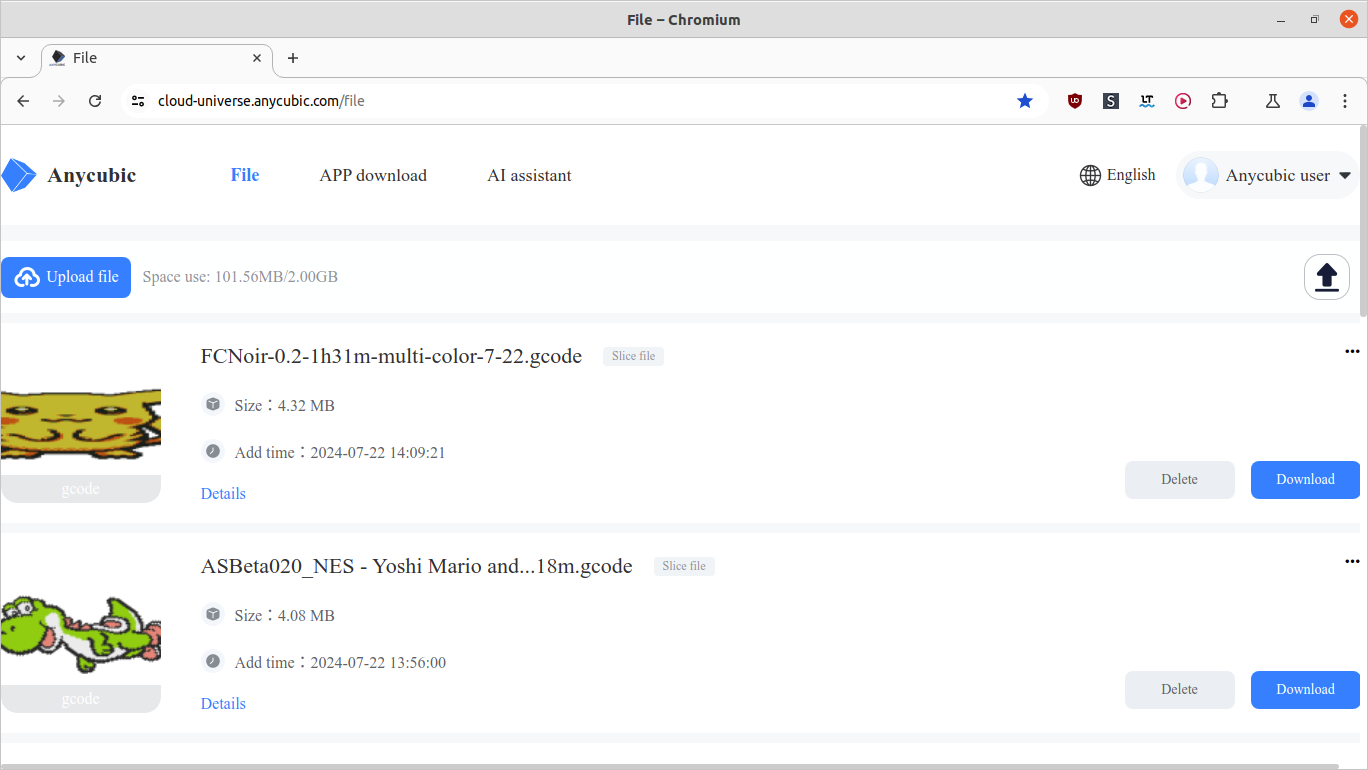Switch to the File menu item

coord(245,175)
